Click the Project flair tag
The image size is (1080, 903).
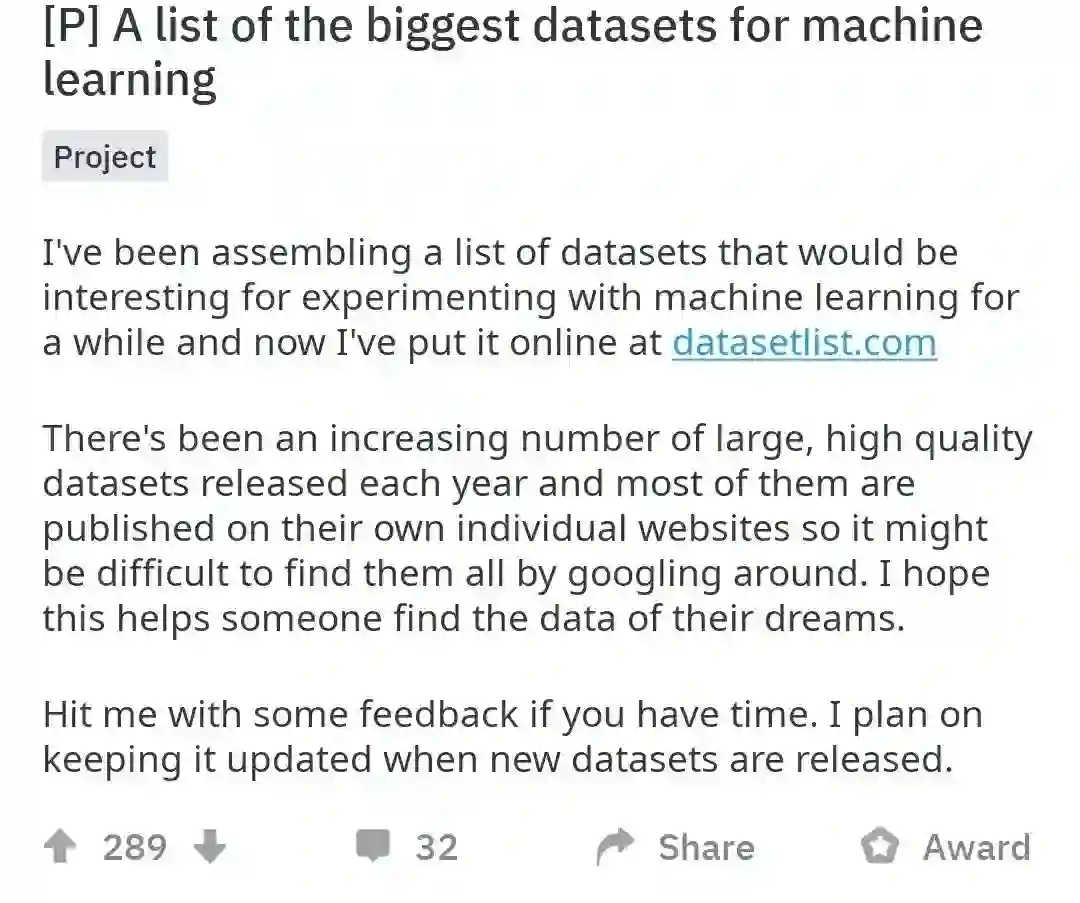click(x=105, y=158)
